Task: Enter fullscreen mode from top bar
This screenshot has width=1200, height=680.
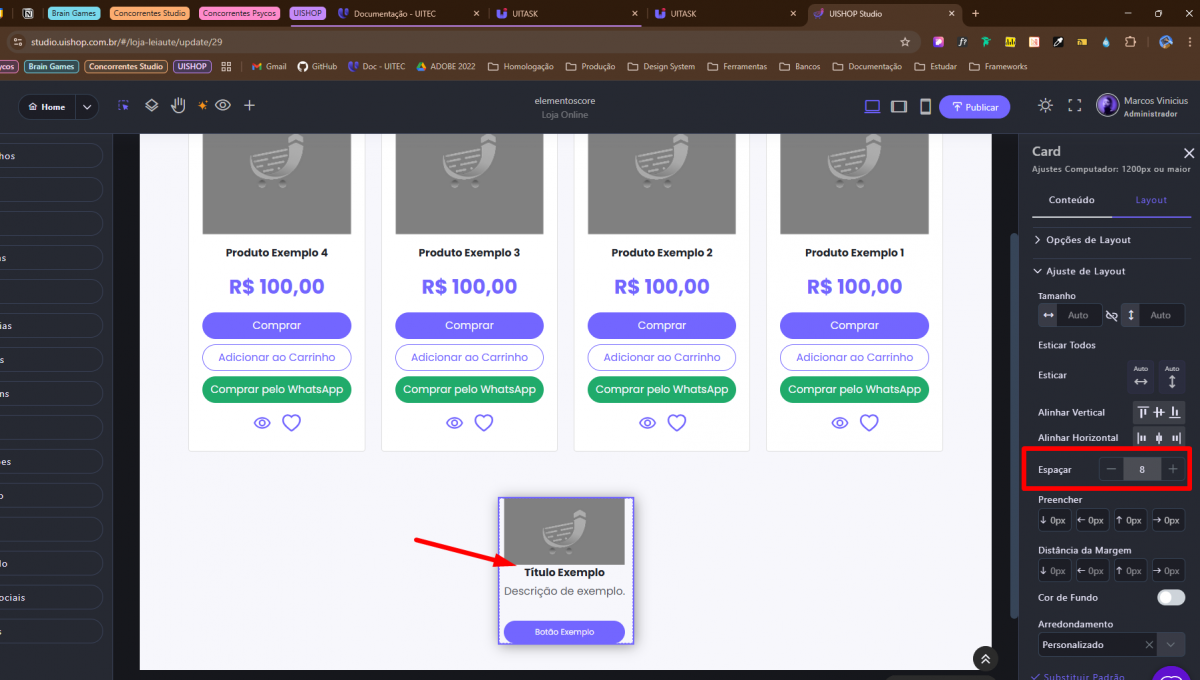Action: tap(1075, 106)
